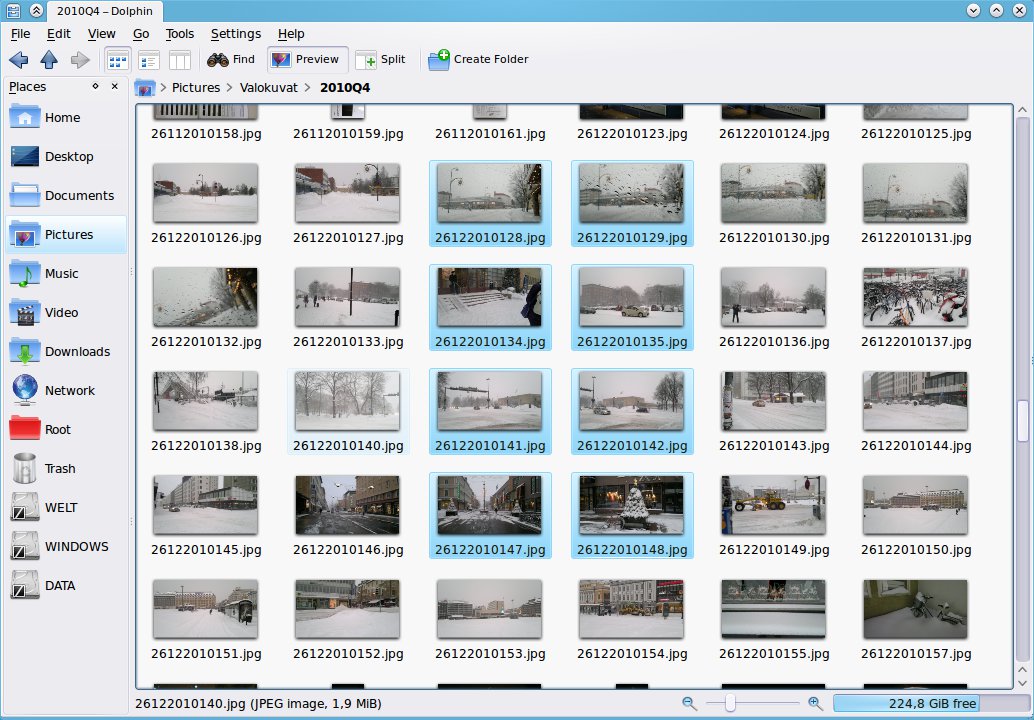Select Music in Places panel
The height and width of the screenshot is (720, 1034).
[x=66, y=274]
